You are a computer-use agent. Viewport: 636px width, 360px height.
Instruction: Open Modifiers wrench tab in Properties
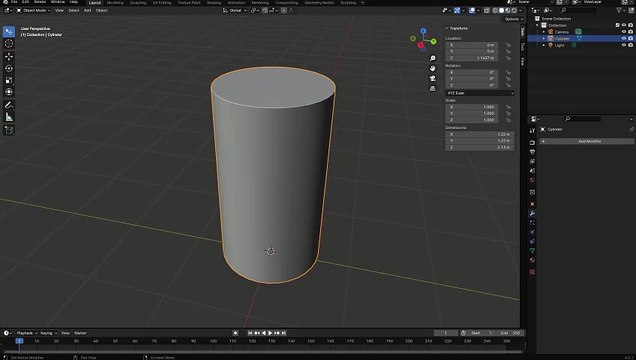point(532,213)
